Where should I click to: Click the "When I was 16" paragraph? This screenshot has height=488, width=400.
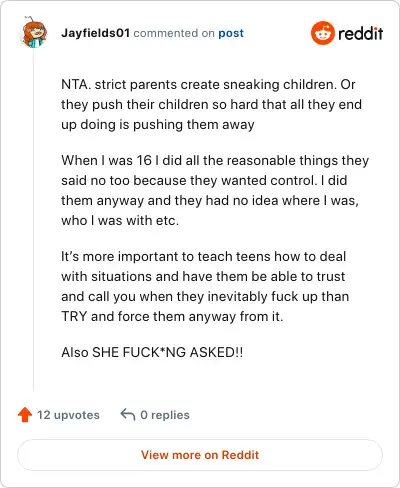pos(215,190)
